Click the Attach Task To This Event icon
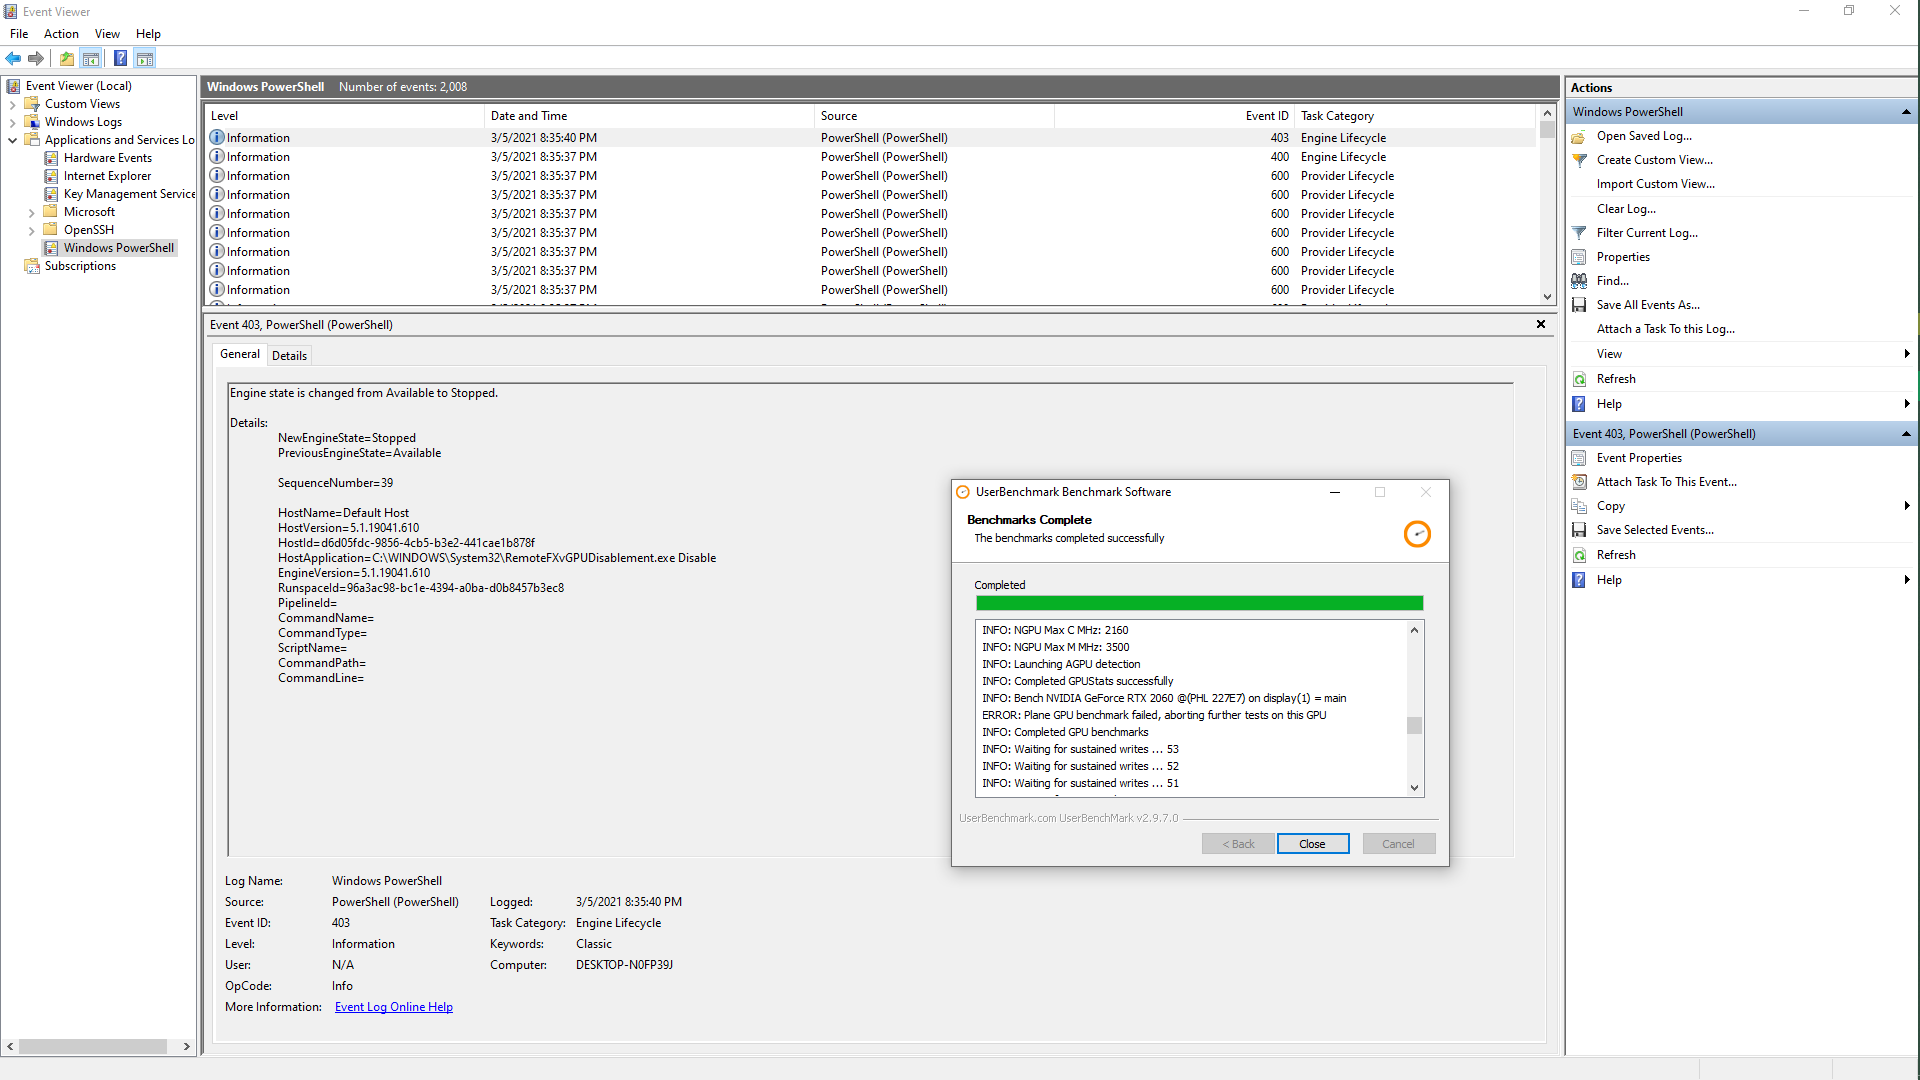Image resolution: width=1920 pixels, height=1080 pixels. [1579, 482]
